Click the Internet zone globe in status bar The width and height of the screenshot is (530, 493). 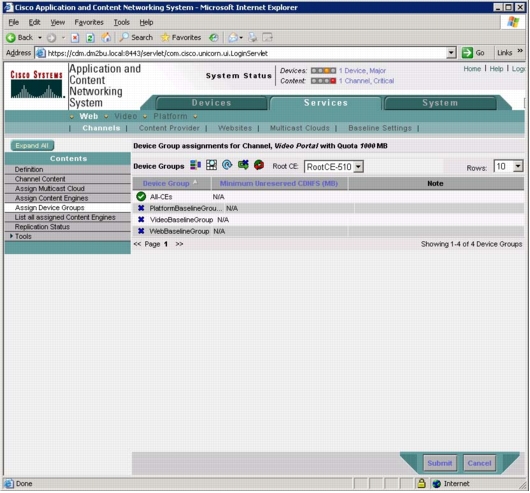click(x=437, y=484)
